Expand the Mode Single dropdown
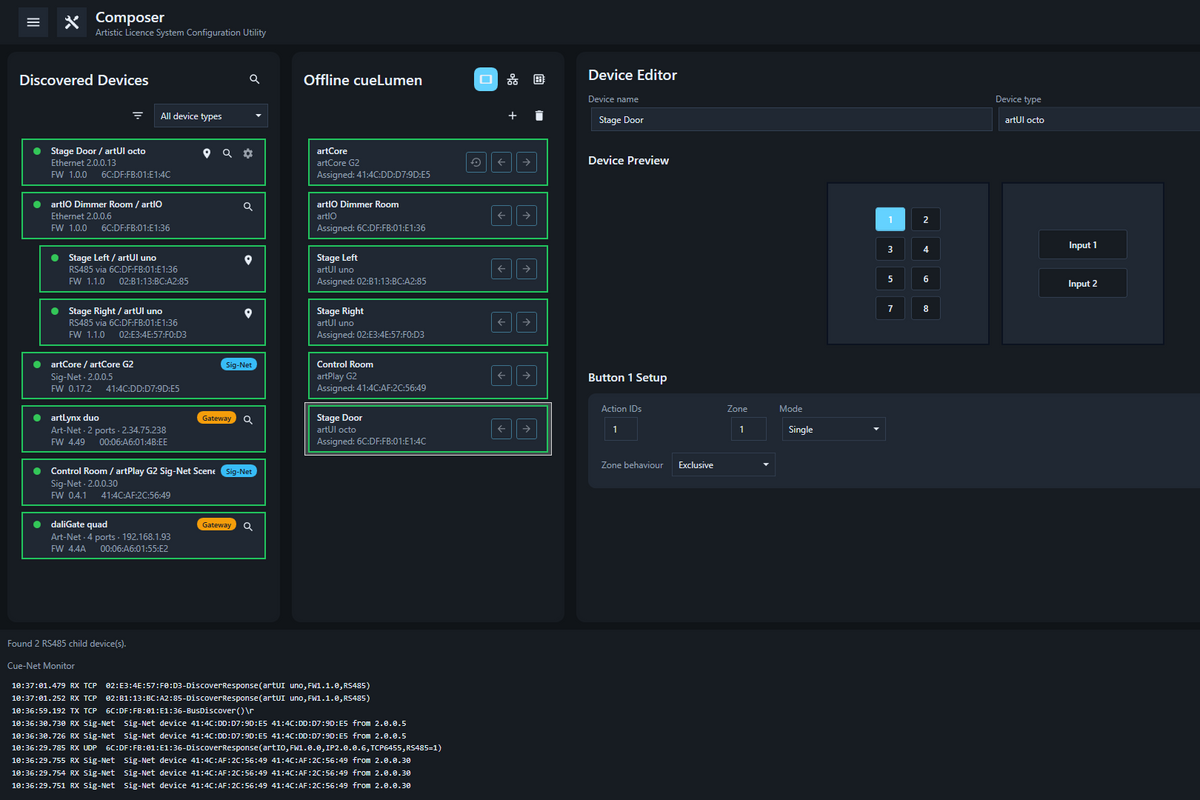The height and width of the screenshot is (800, 1200). pyautogui.click(x=833, y=429)
